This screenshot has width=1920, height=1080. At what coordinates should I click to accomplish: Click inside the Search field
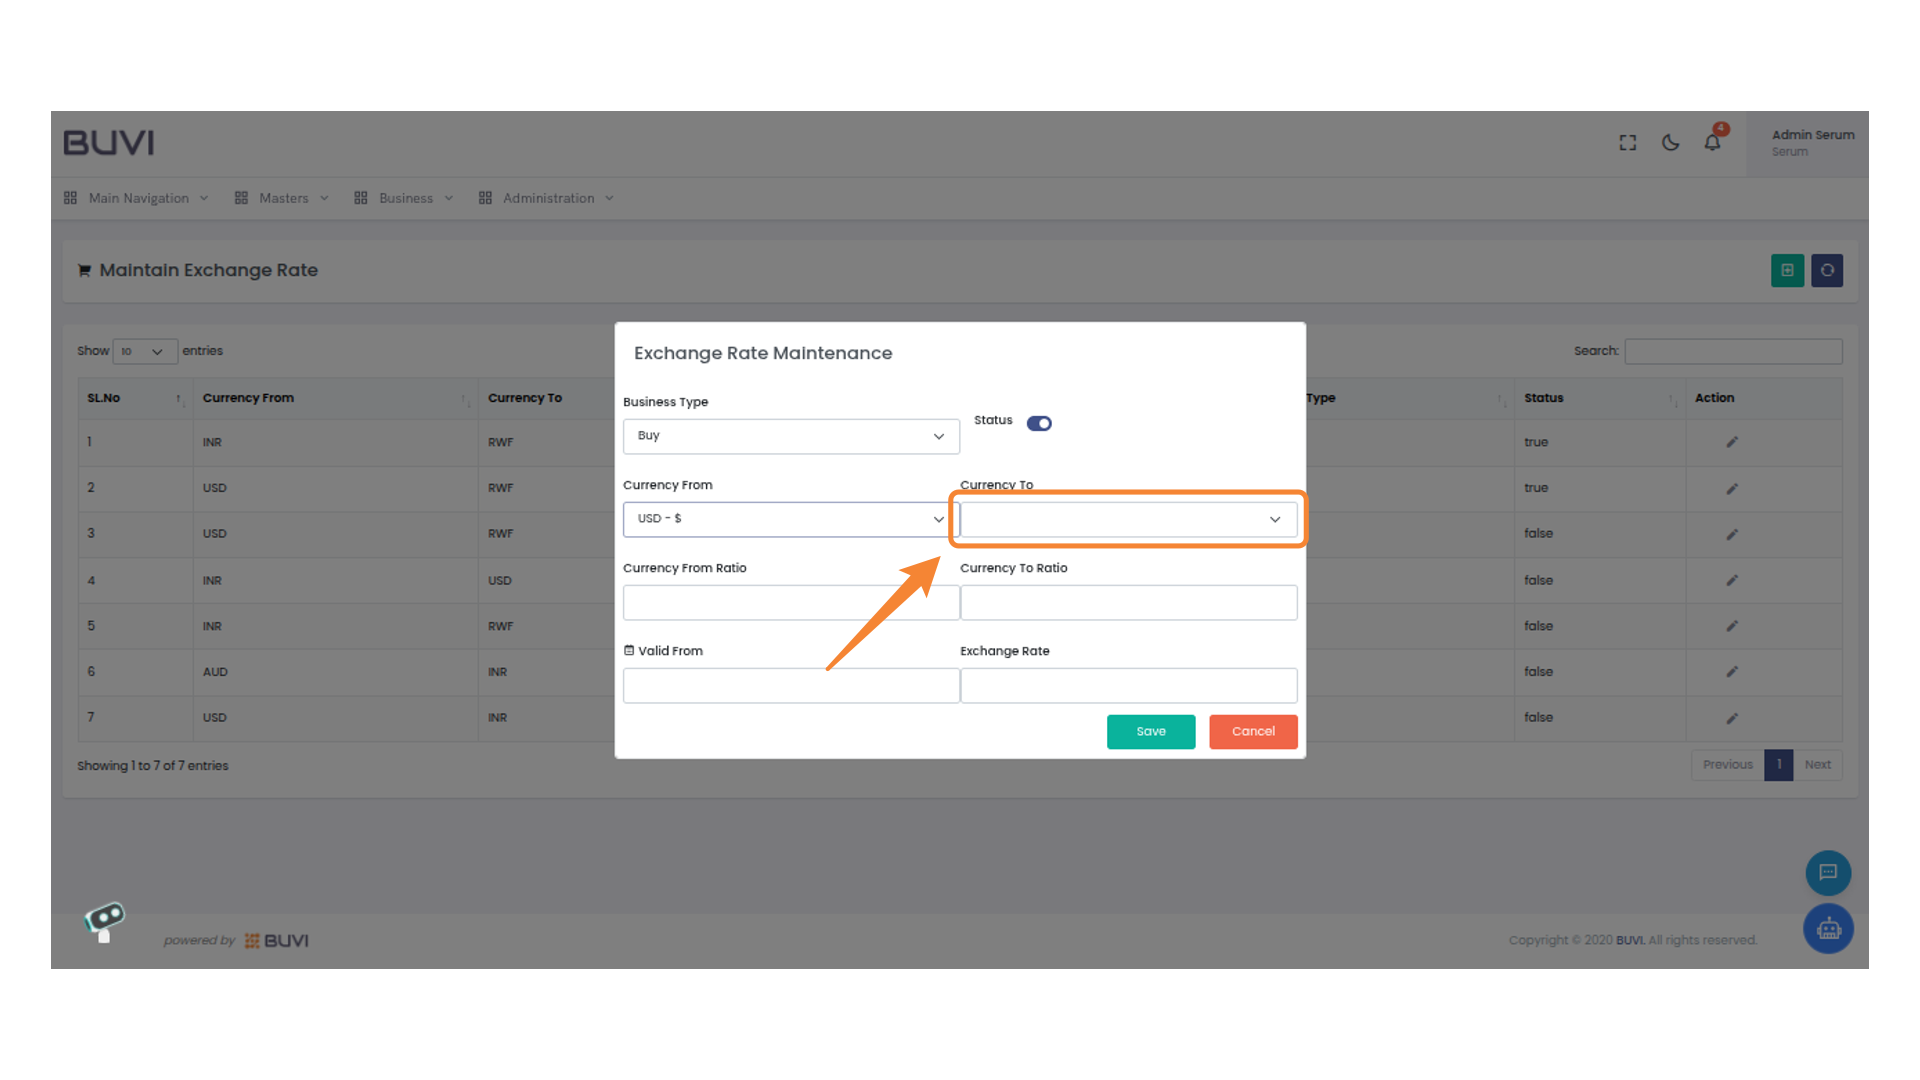[x=1733, y=351]
